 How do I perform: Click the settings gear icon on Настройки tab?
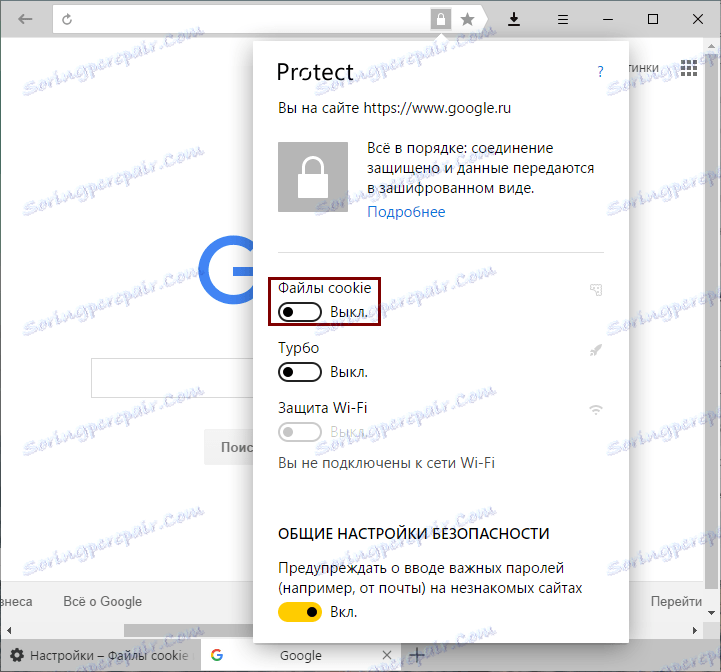click(17, 655)
